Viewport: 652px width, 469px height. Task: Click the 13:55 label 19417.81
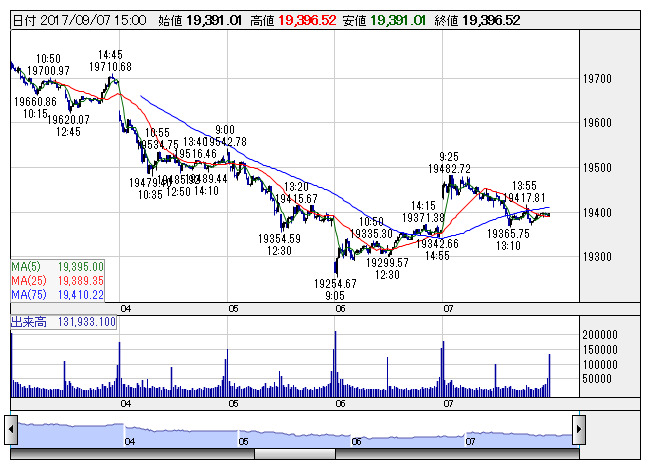tap(524, 197)
